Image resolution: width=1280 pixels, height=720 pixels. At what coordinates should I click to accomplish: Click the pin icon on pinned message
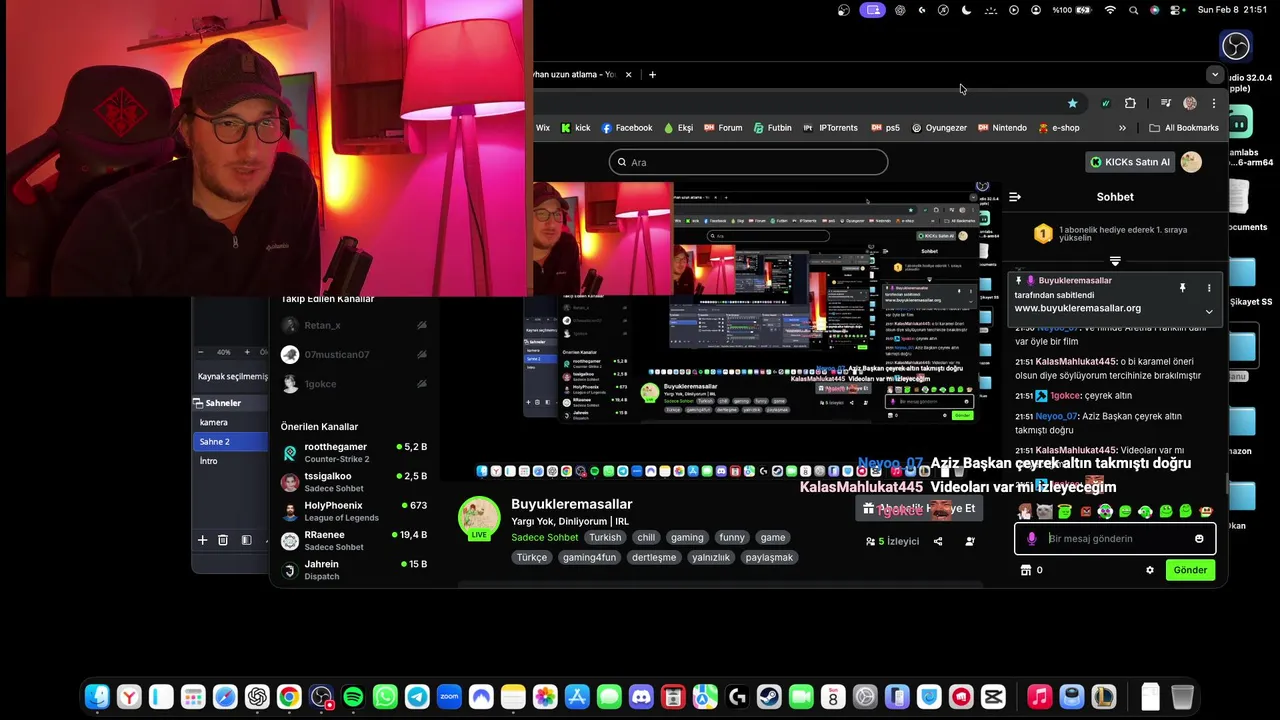[1182, 288]
